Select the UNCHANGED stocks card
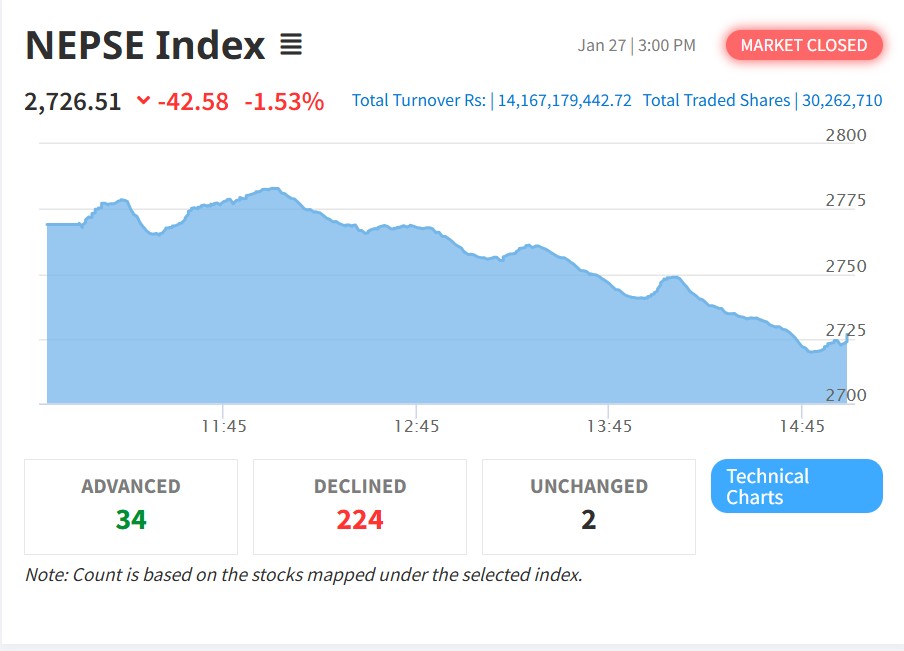The height and width of the screenshot is (651, 904). click(x=588, y=506)
